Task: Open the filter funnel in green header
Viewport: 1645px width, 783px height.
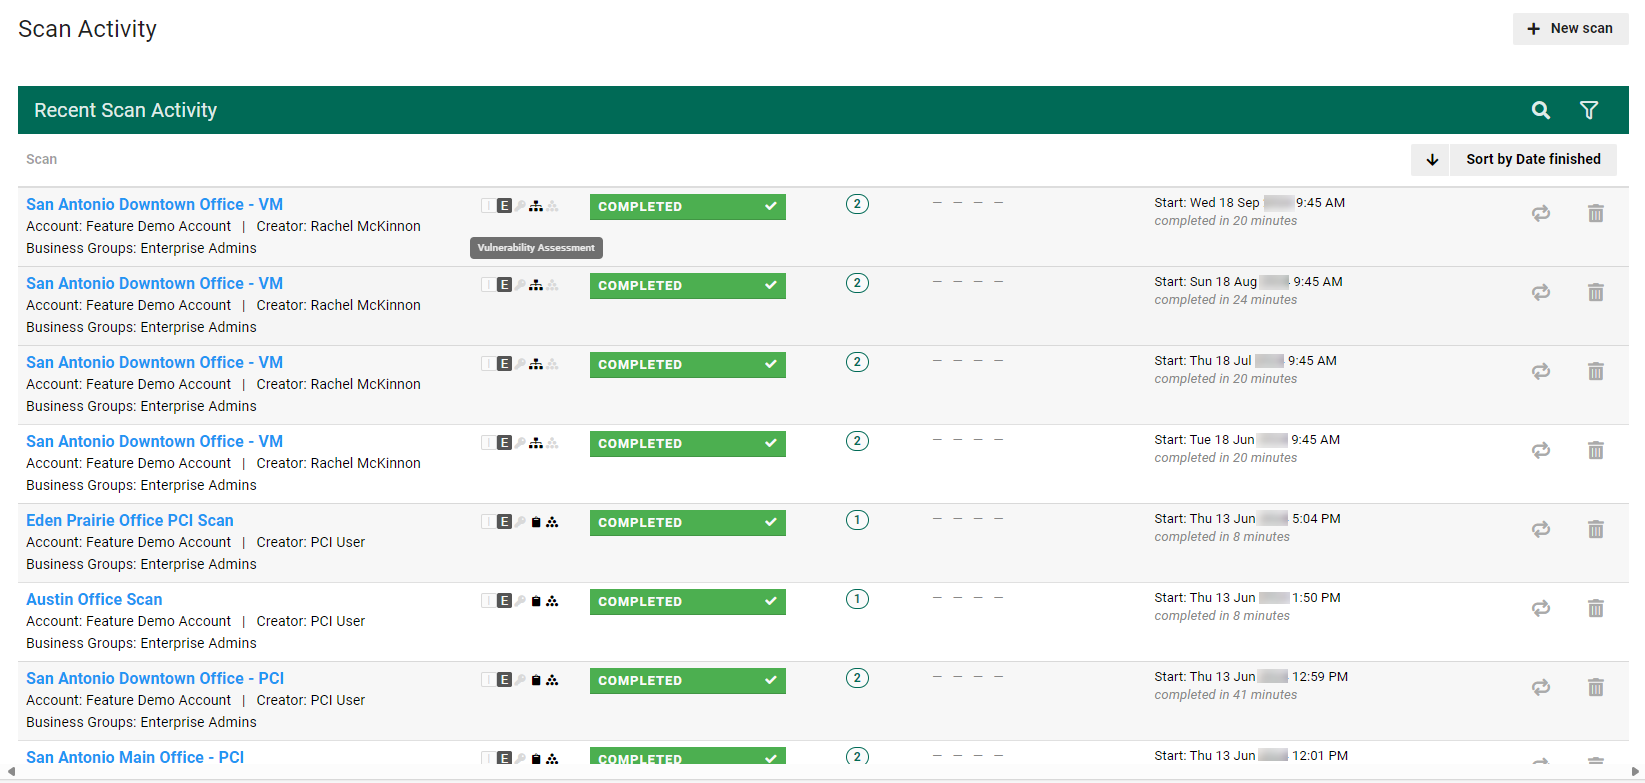Action: [1588, 110]
